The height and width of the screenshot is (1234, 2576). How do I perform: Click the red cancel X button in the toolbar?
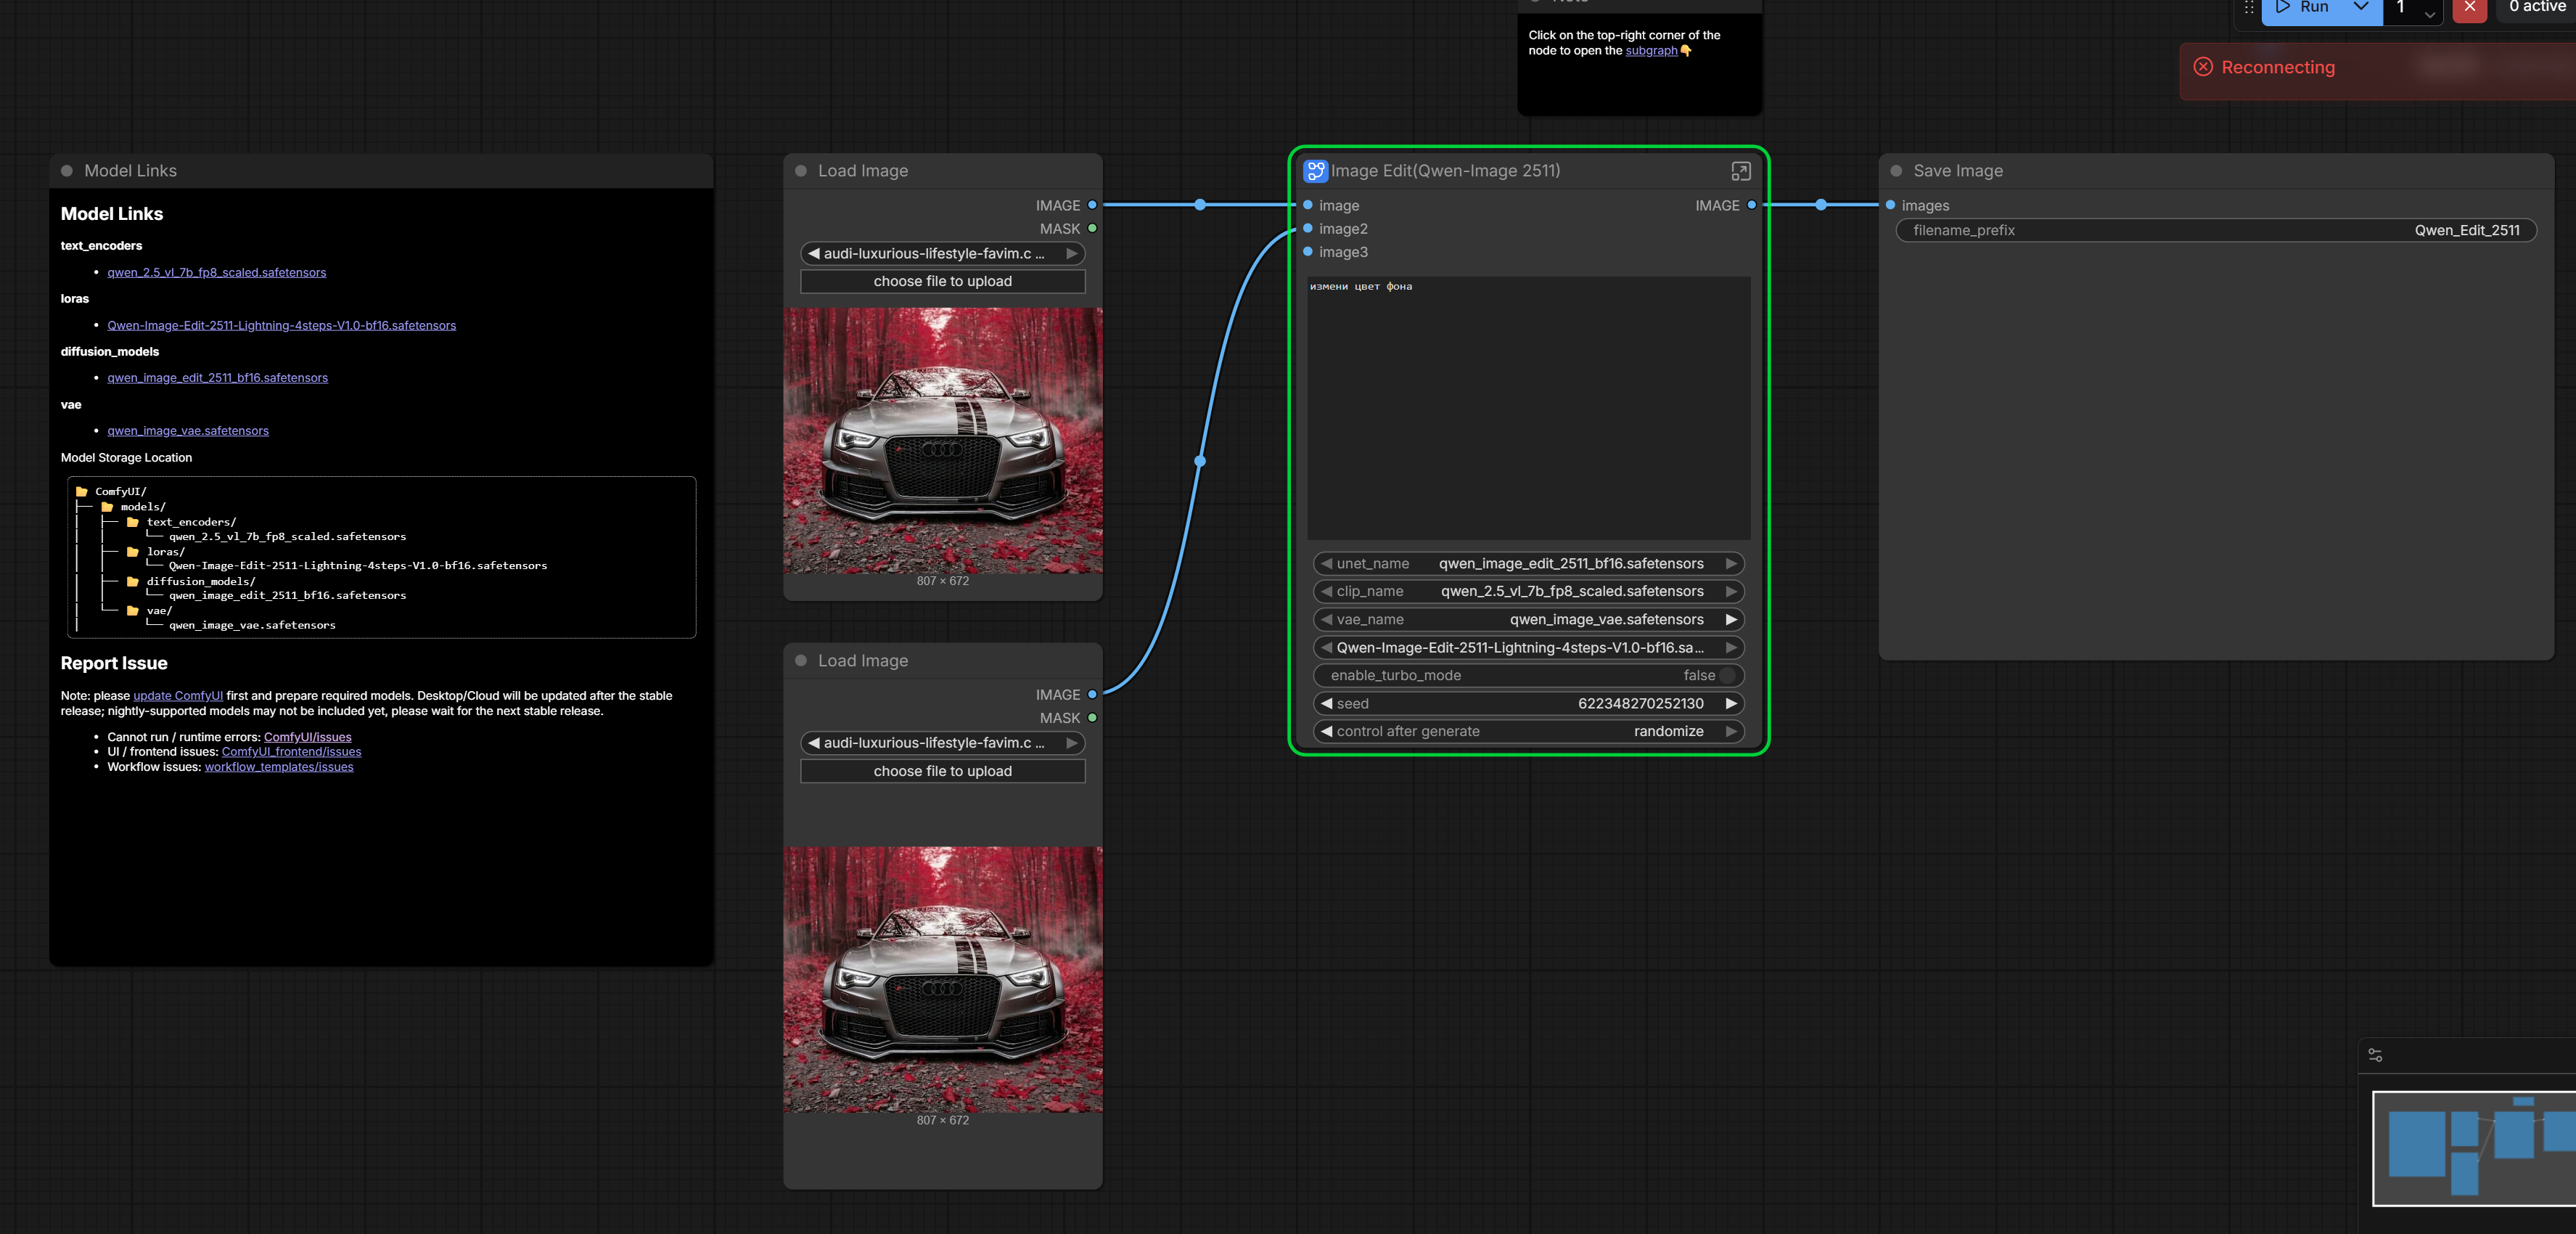pyautogui.click(x=2470, y=8)
